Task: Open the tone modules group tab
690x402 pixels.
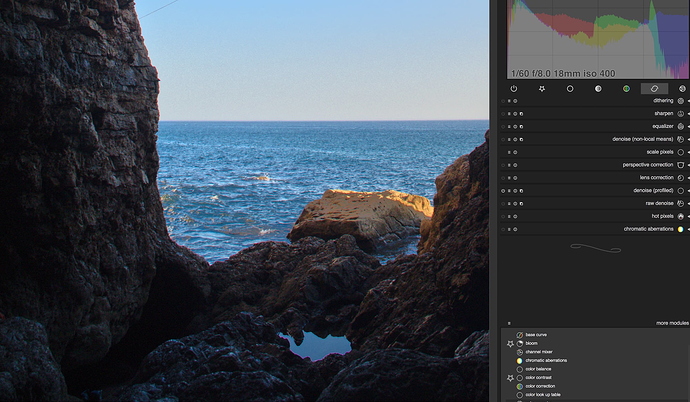Action: pyautogui.click(x=598, y=88)
